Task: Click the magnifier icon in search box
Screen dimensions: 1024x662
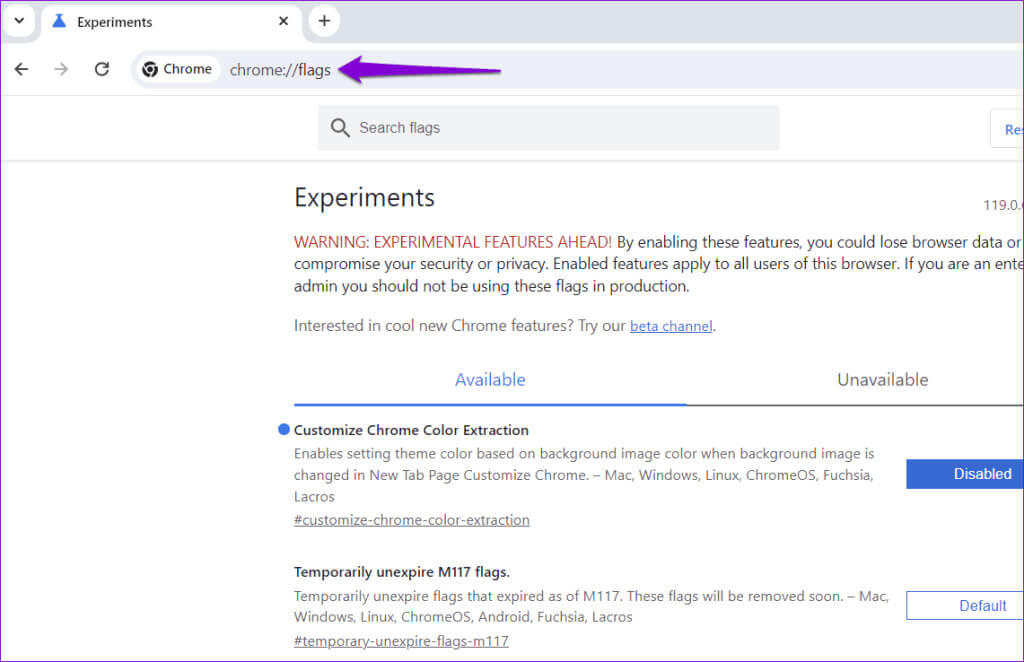Action: 340,128
